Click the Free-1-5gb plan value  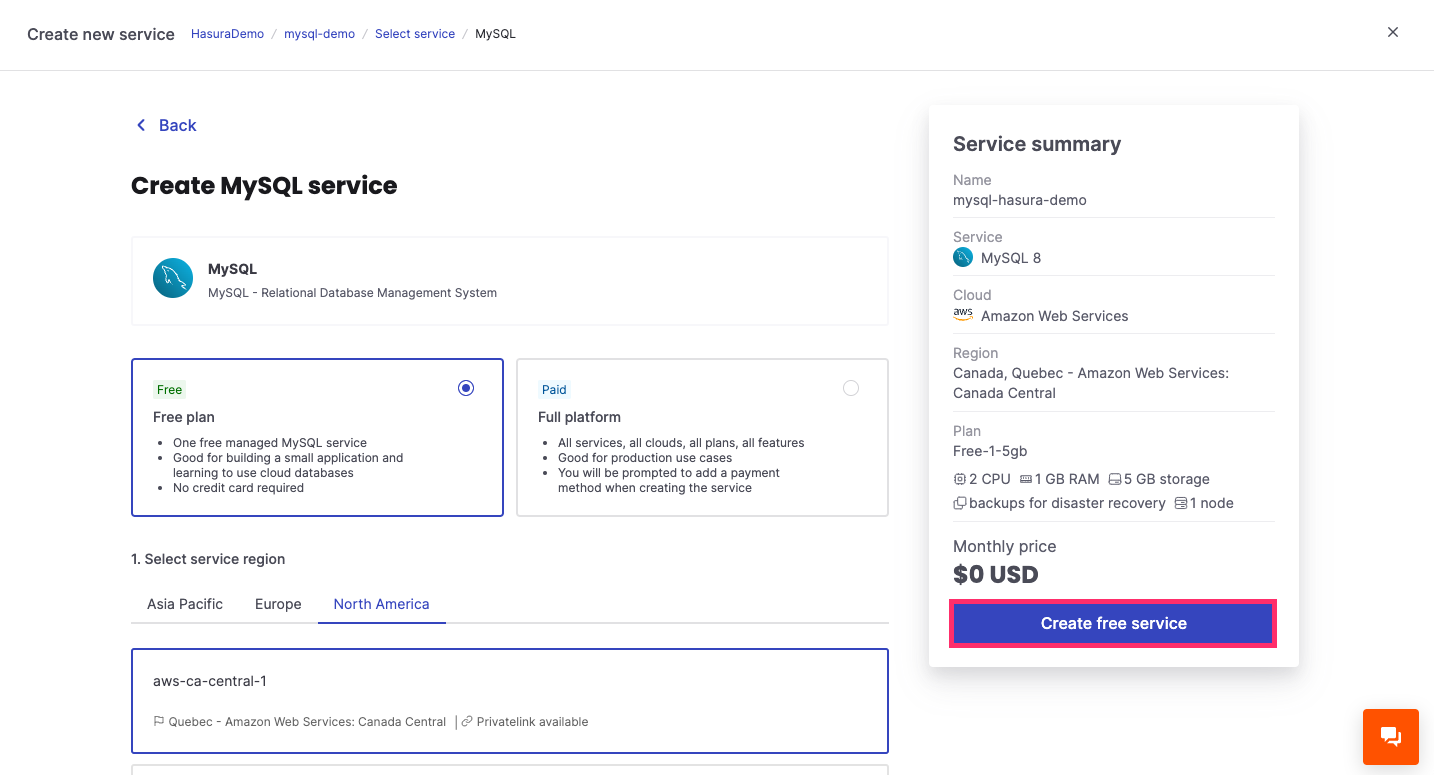click(x=990, y=451)
